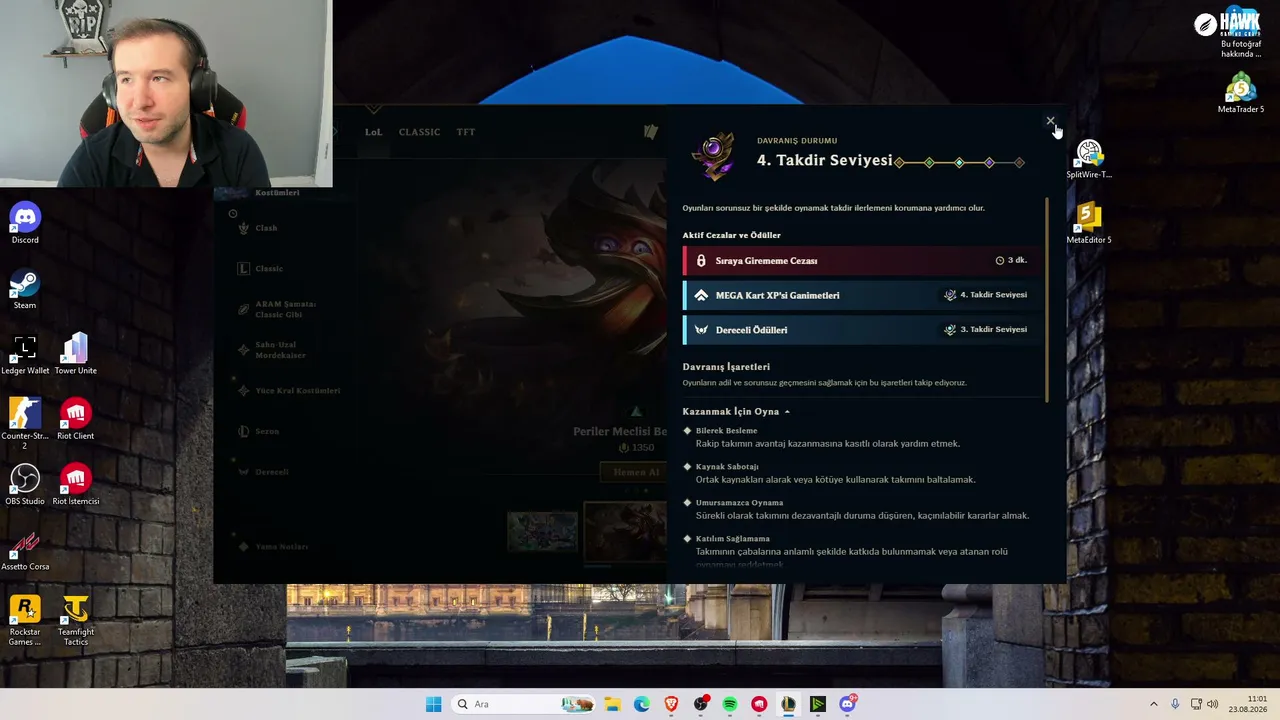Screen dimensions: 1280x720
Task: Open the volume tray control
Action: (x=1212, y=704)
